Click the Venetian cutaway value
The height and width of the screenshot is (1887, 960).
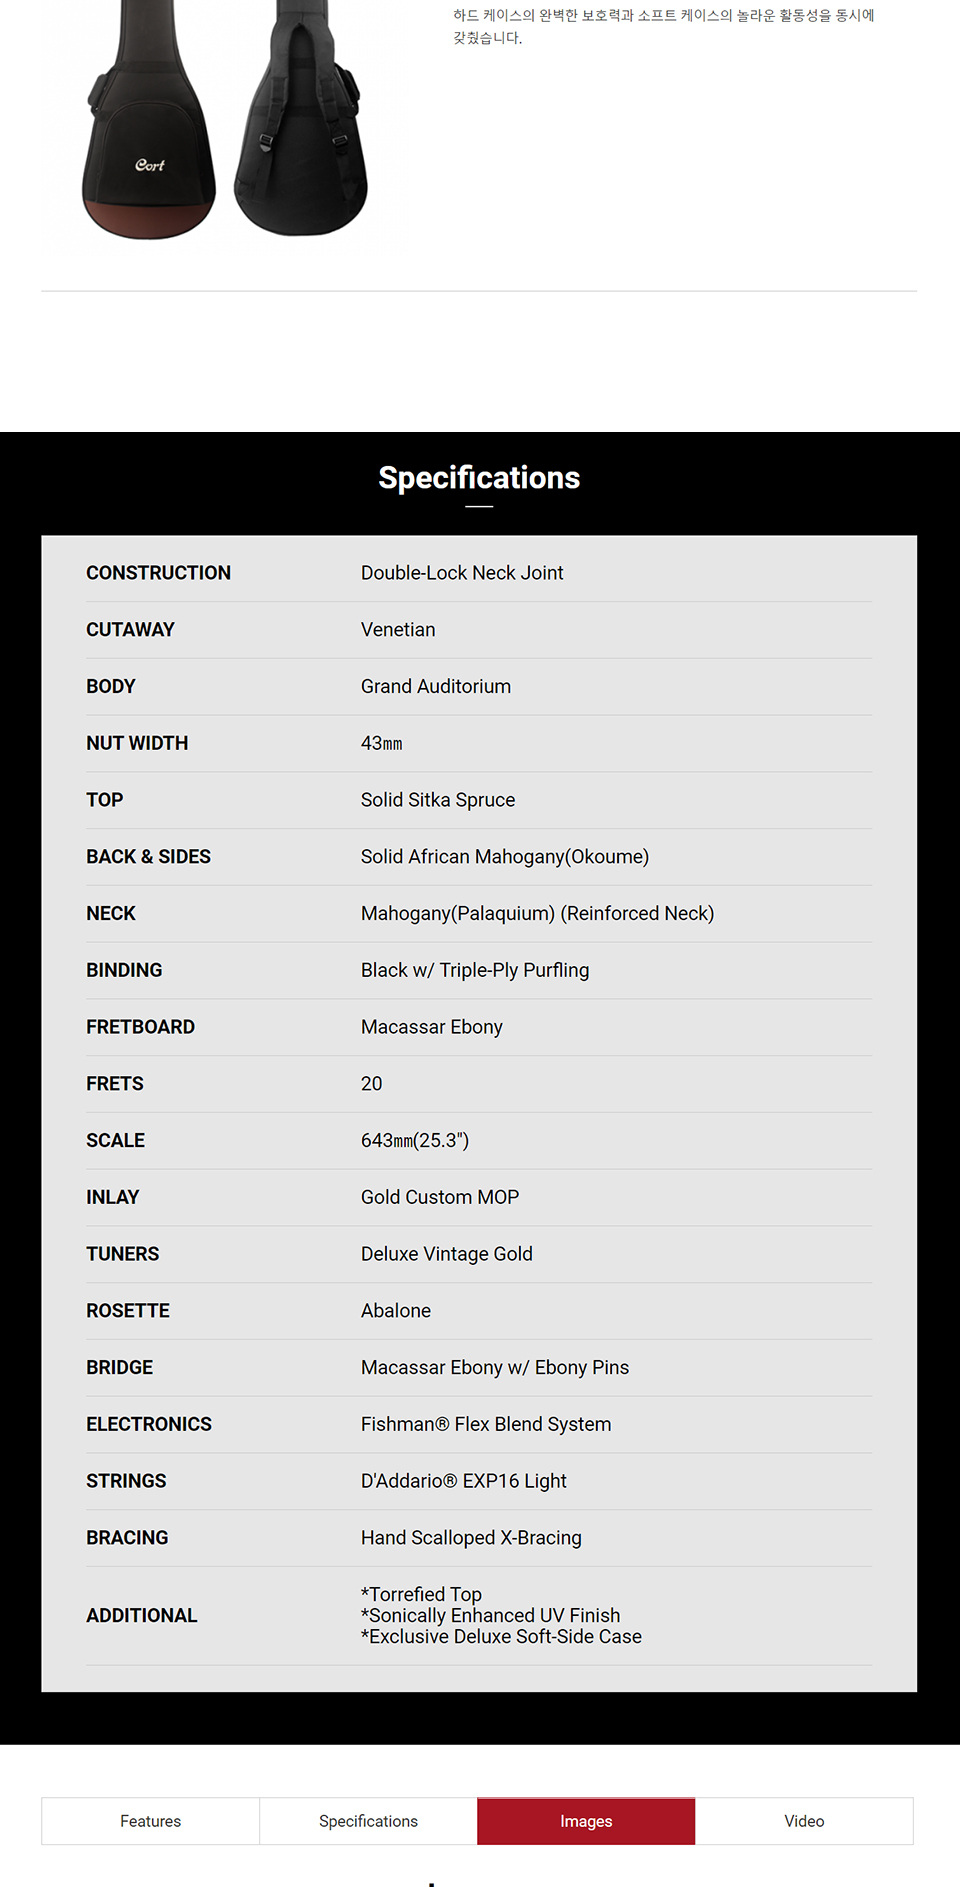(x=398, y=630)
